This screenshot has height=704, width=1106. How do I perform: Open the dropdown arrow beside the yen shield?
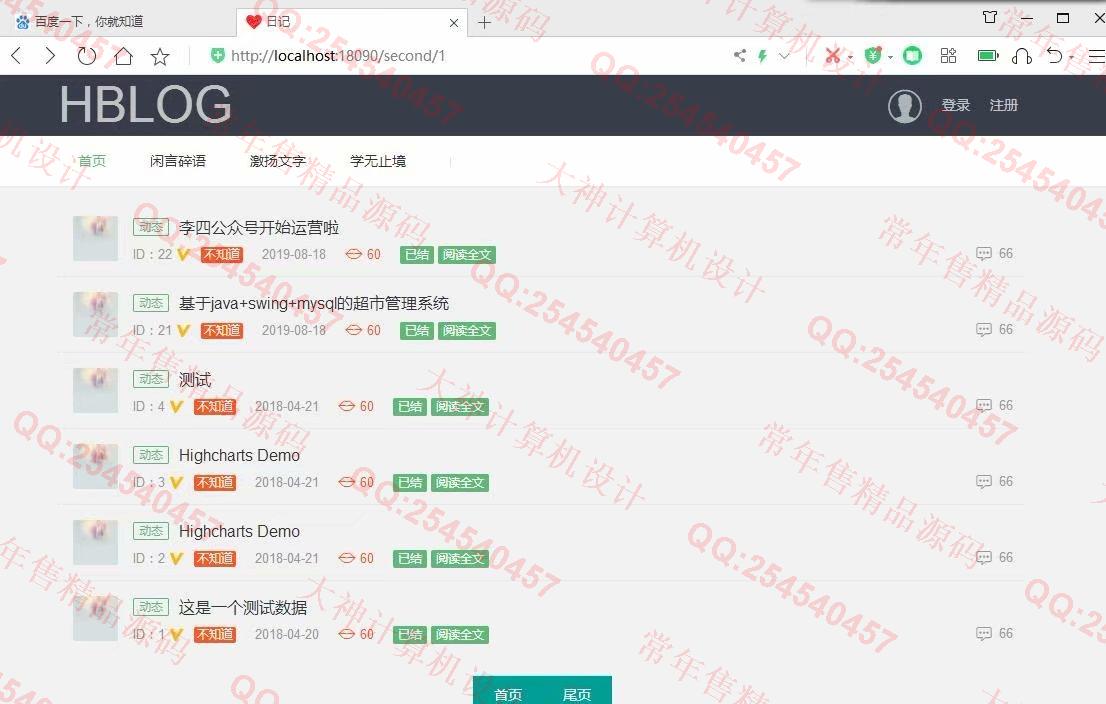click(890, 57)
